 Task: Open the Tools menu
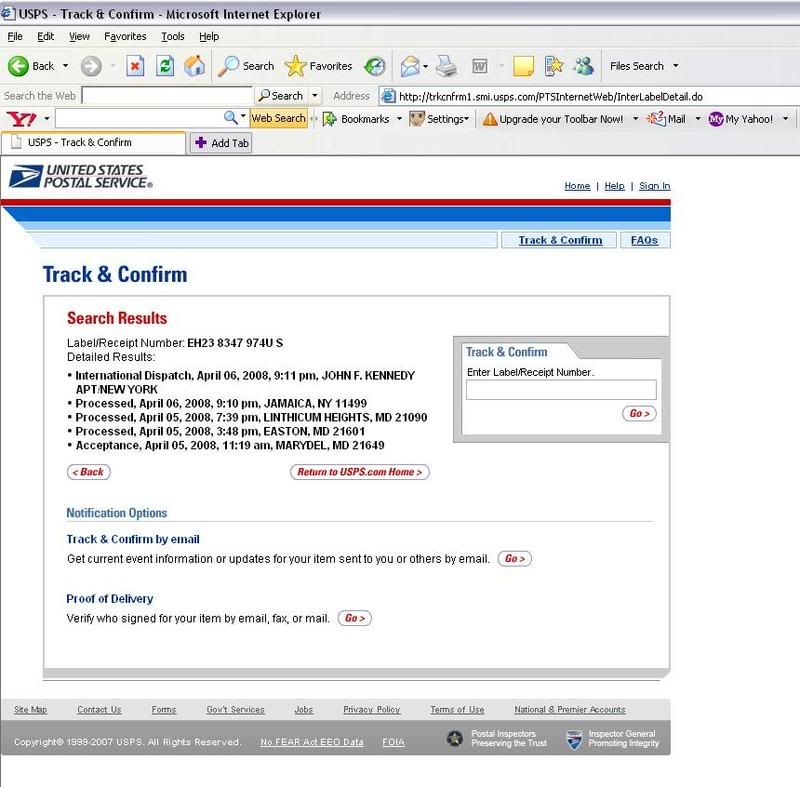tap(172, 36)
